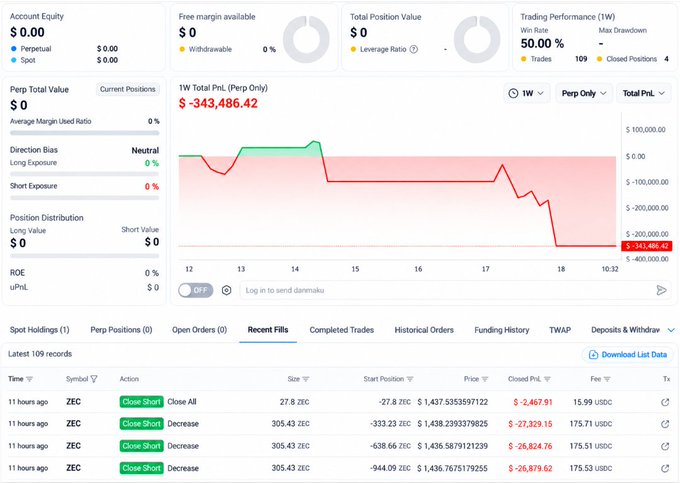
Task: Click the Total Position Value donut chart
Action: click(x=477, y=39)
